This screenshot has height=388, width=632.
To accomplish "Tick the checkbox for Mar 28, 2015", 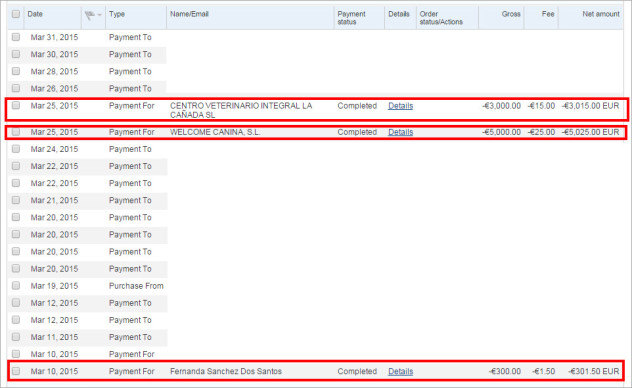I will click(16, 71).
